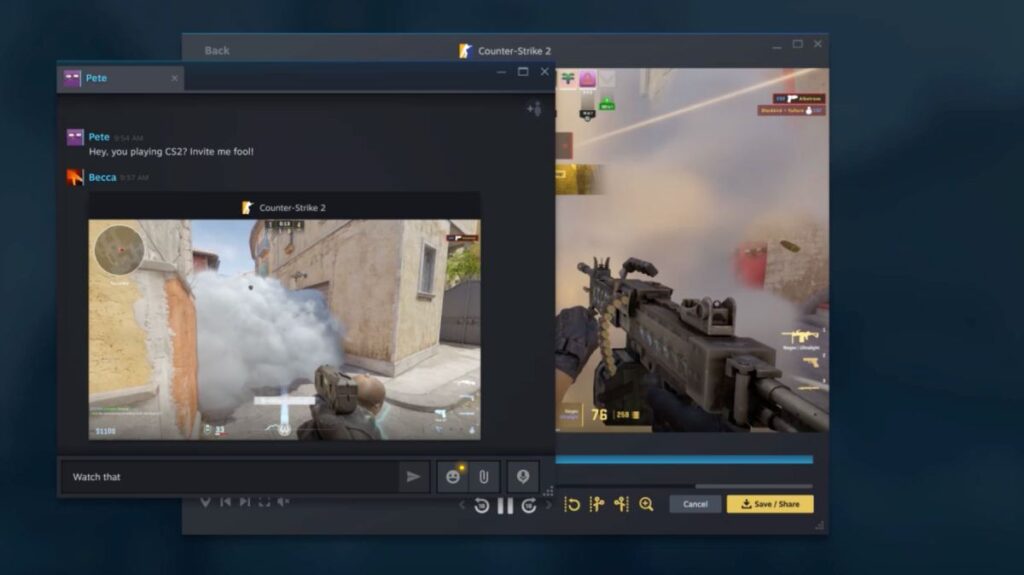Expand the dropdown arrow left of the player controls
This screenshot has width=1024, height=575.
point(205,502)
